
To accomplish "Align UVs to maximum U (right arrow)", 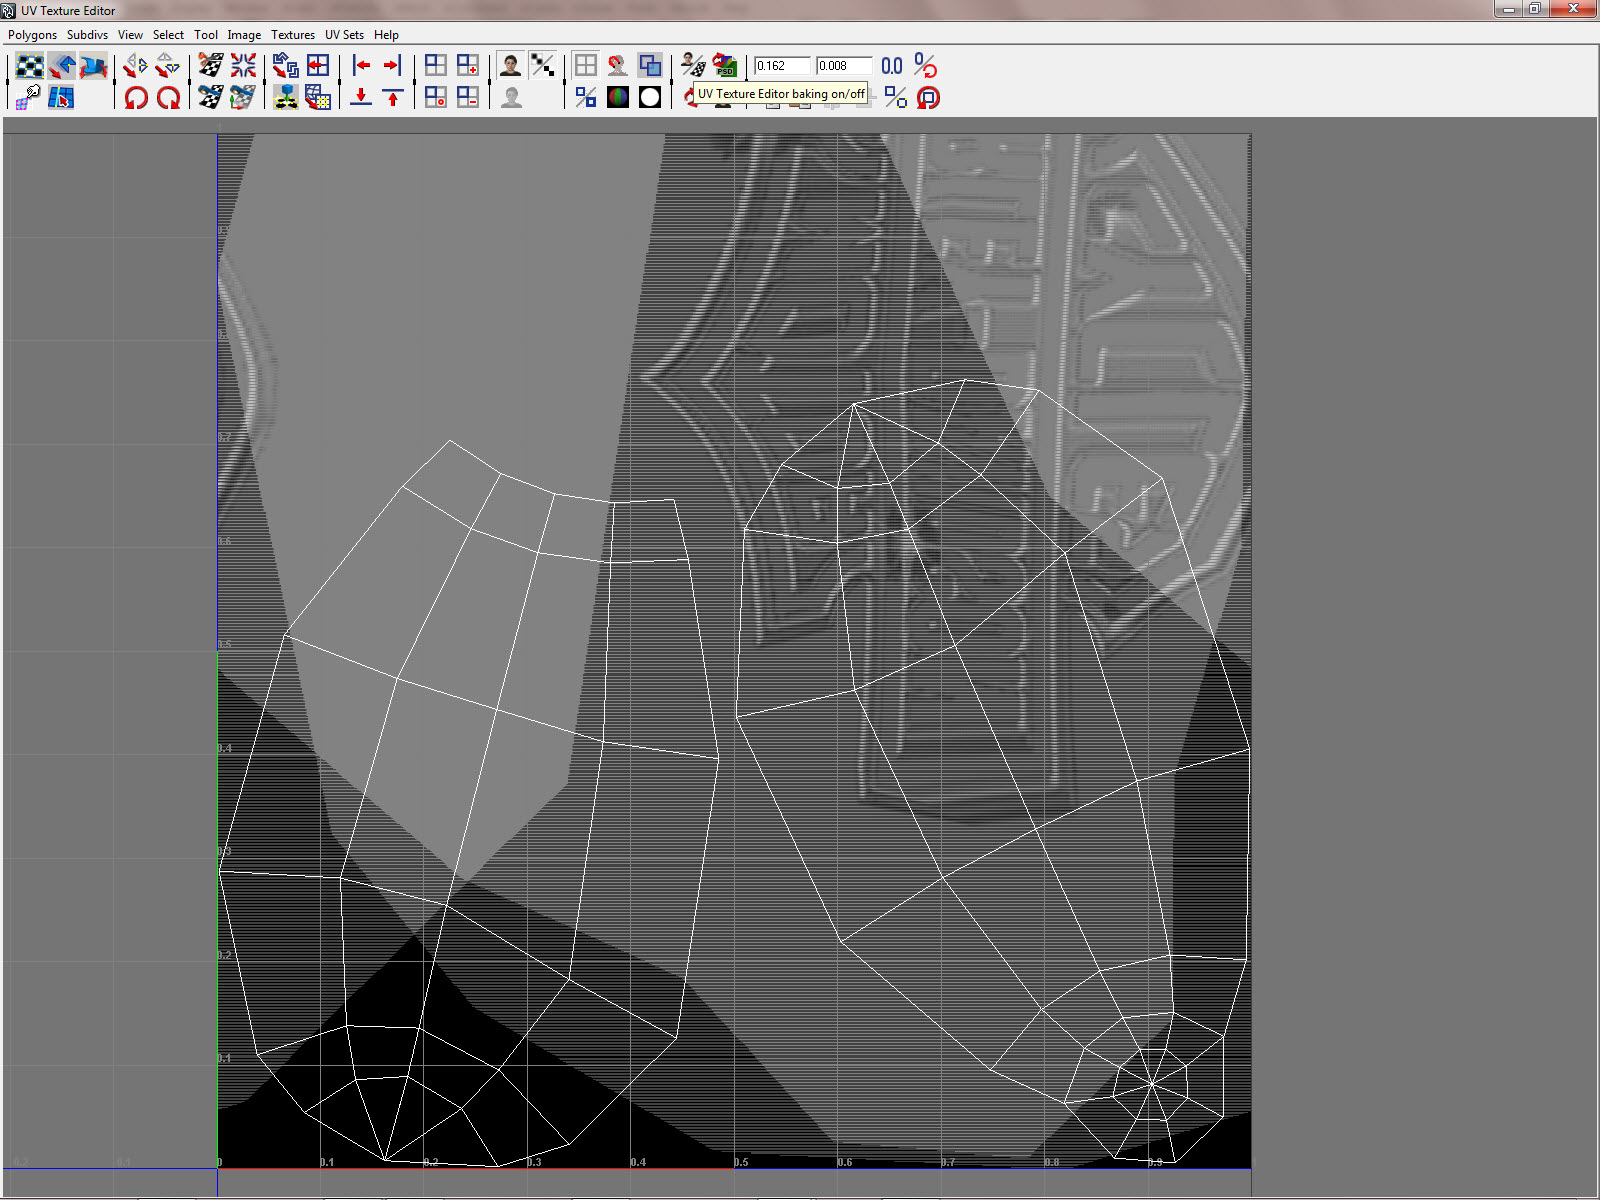I will (392, 66).
